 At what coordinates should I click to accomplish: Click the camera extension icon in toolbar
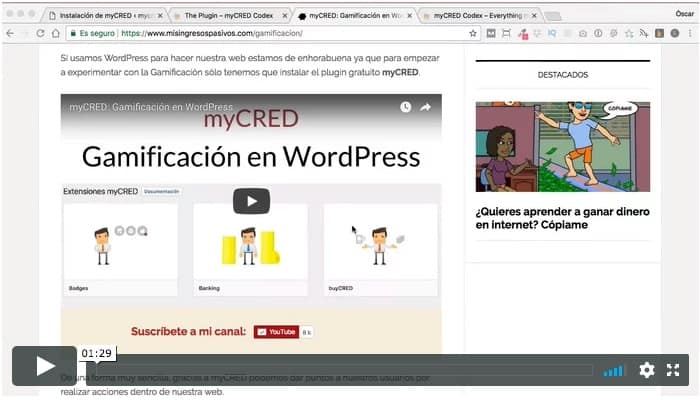point(583,33)
